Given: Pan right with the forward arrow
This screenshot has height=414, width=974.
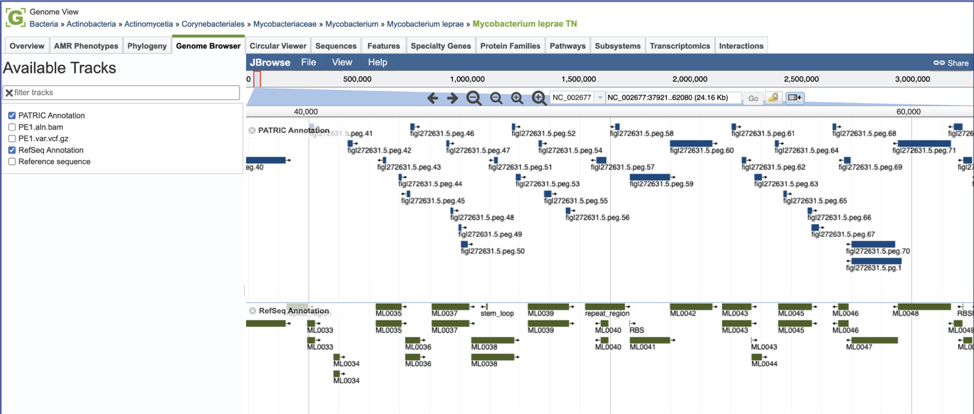Looking at the screenshot, I should pos(453,98).
